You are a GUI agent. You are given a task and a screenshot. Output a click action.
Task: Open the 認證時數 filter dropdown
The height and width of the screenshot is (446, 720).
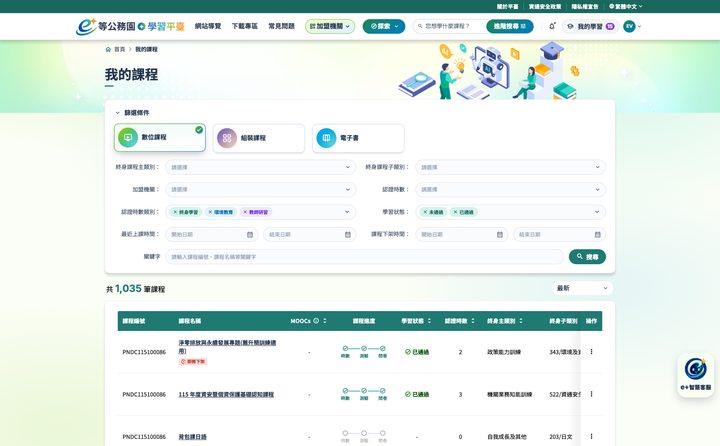[x=510, y=189]
